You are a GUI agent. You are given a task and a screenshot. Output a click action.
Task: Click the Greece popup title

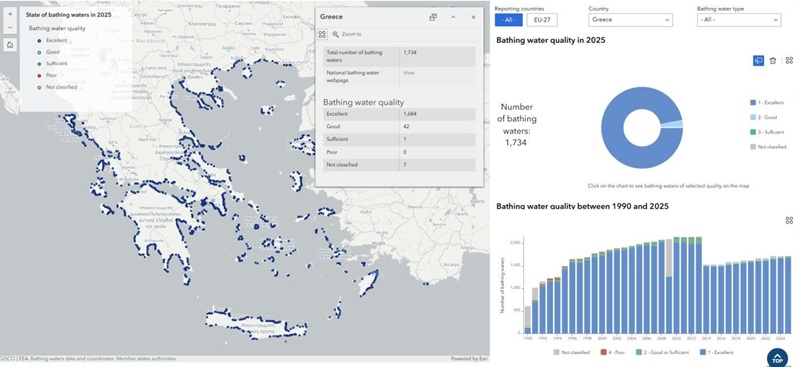coord(331,17)
